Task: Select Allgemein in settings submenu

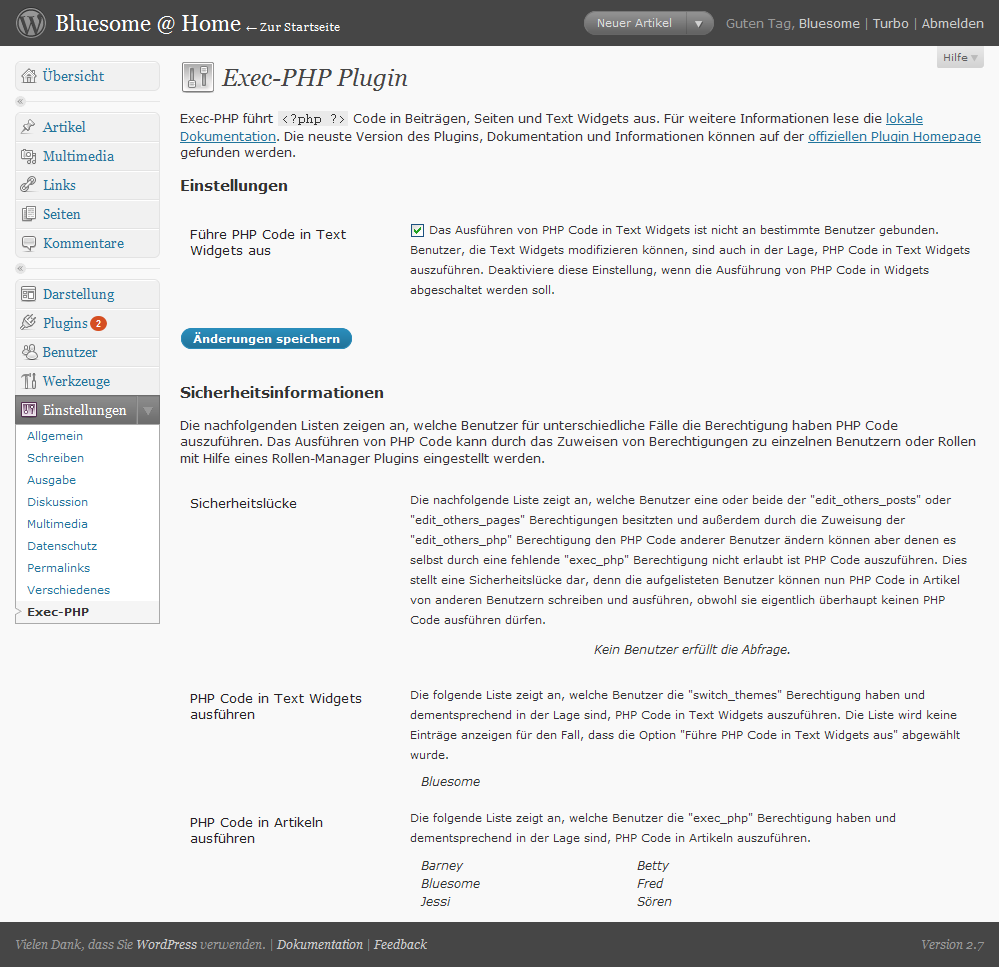Action: 55,436
